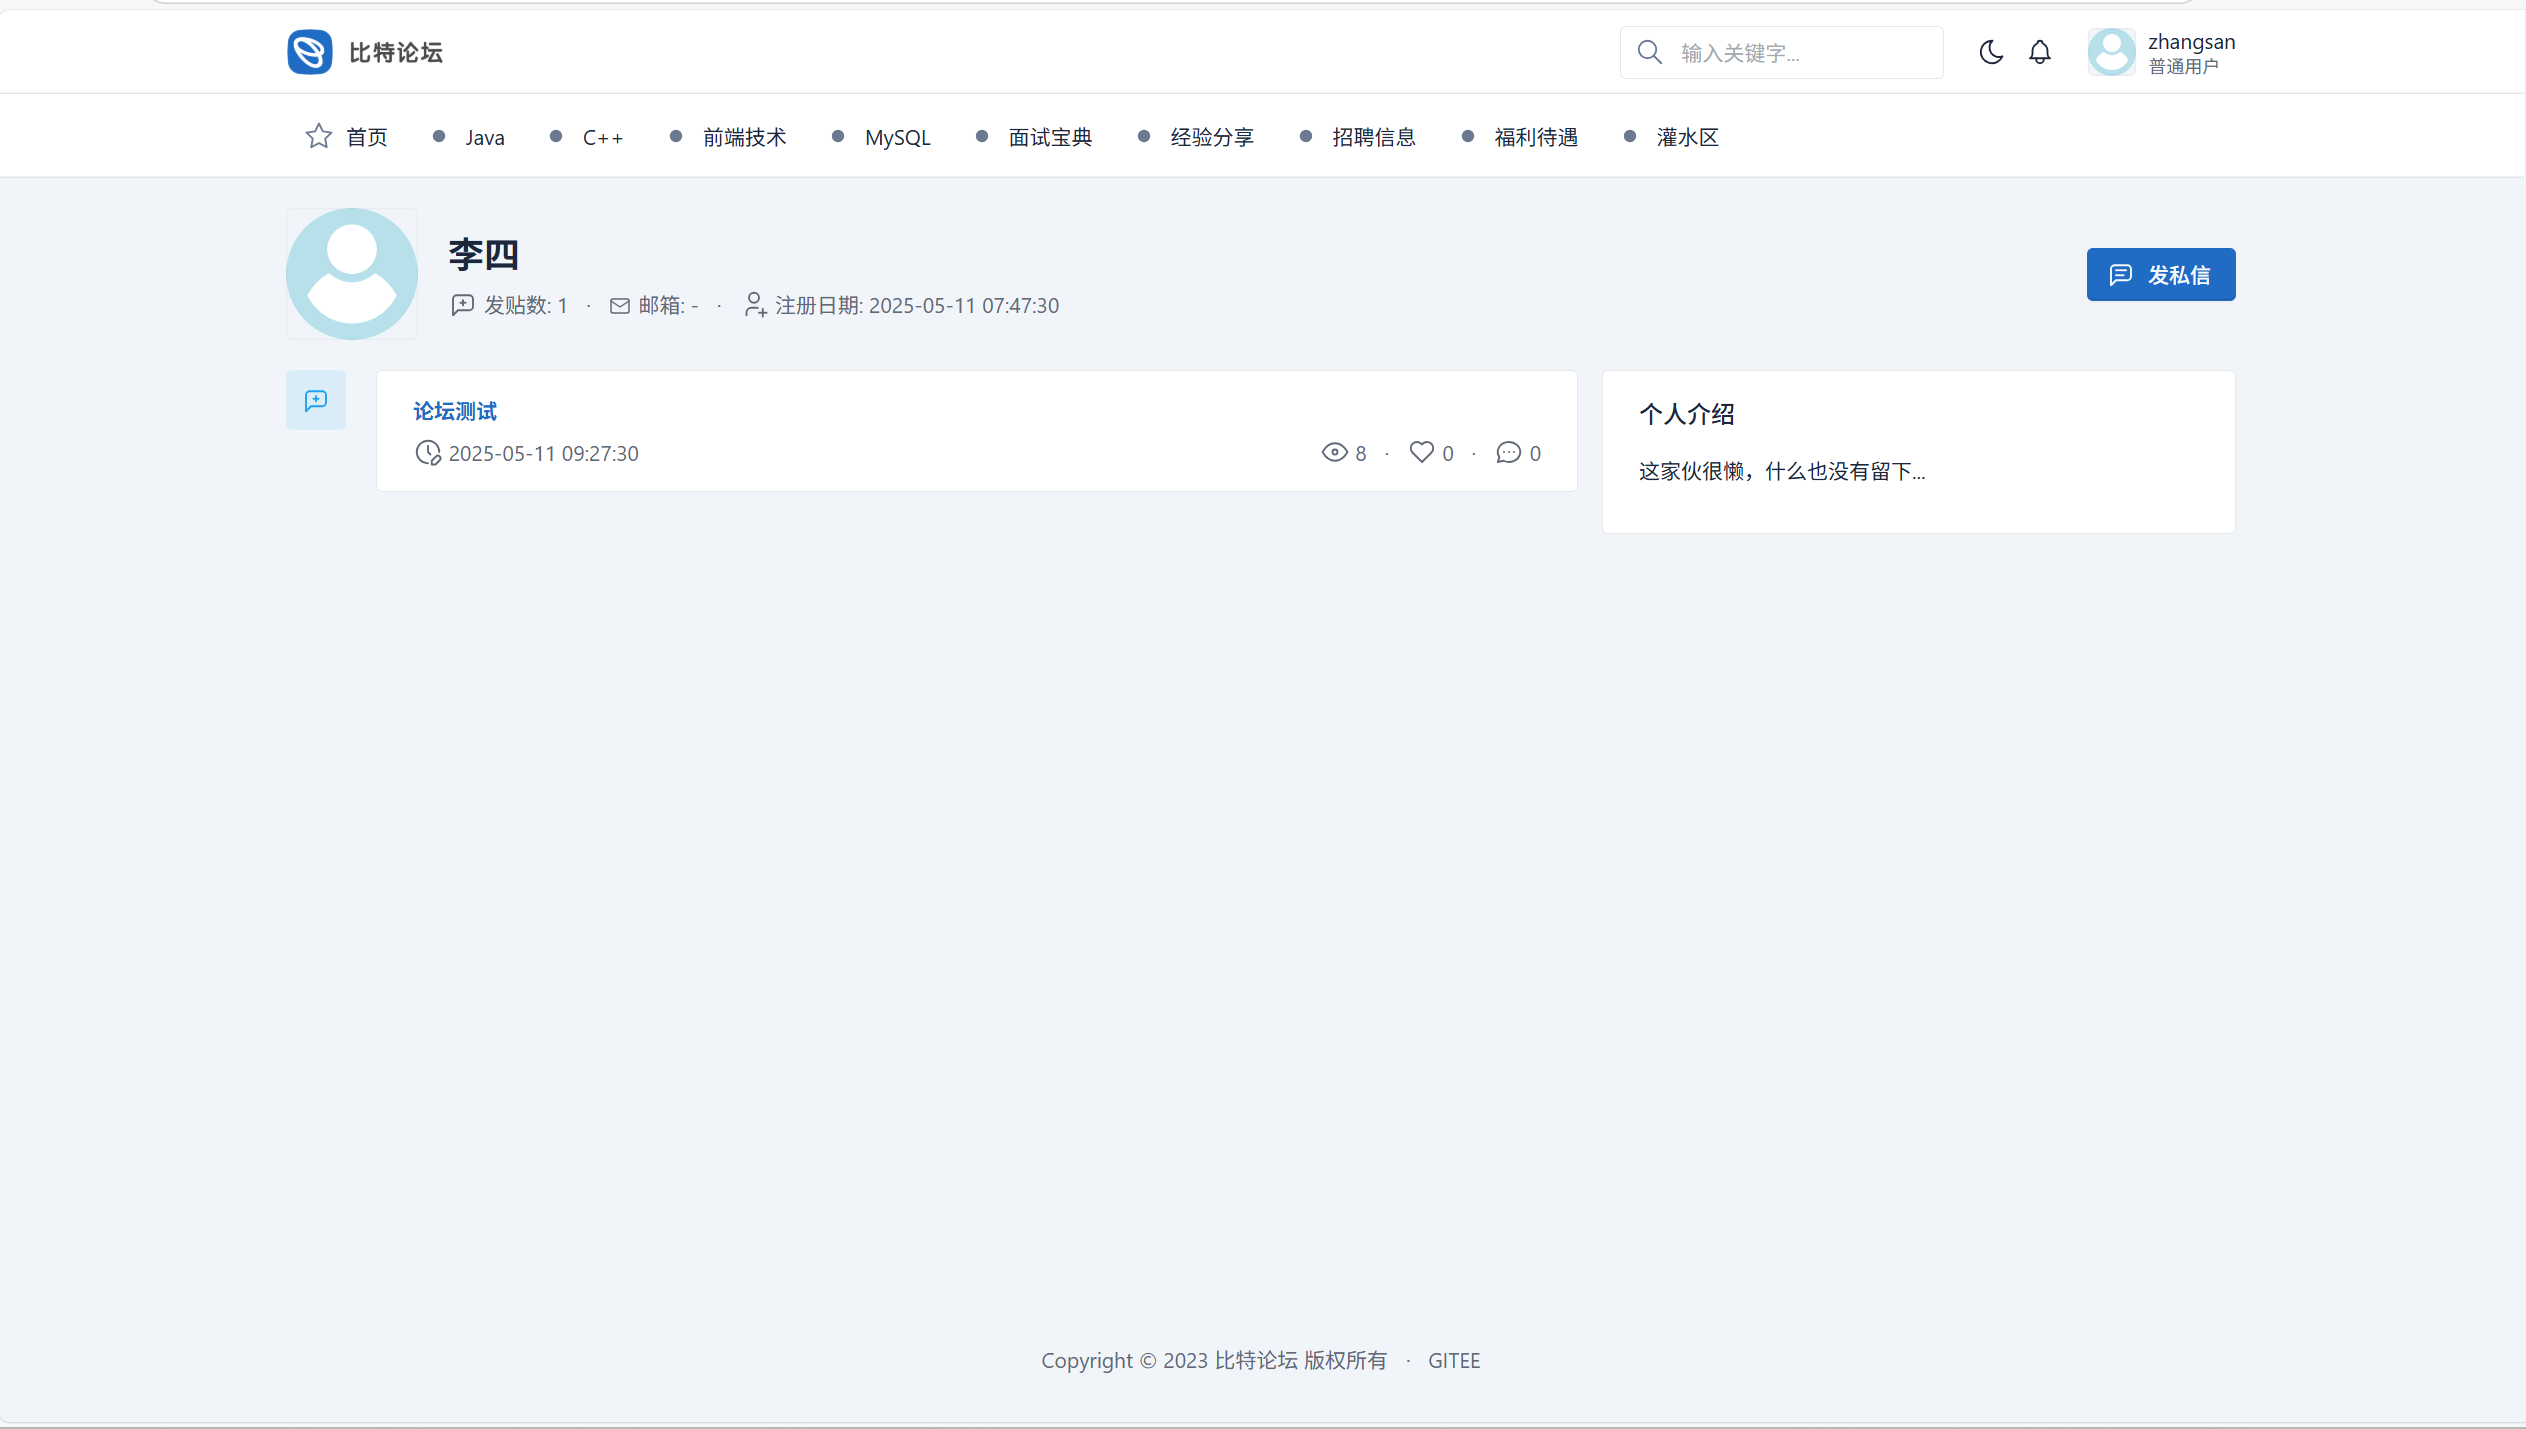Open the 灌水区 board
Screen dimensions: 2526x1429
pos(1687,137)
